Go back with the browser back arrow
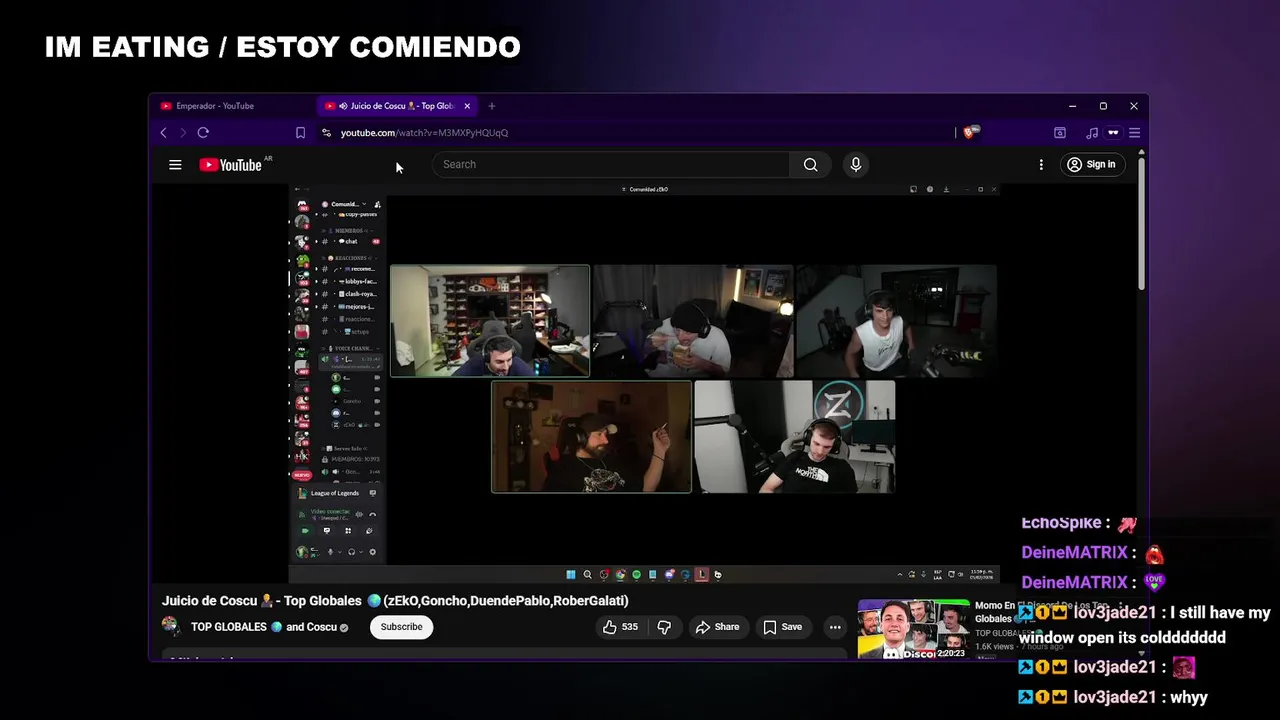The image size is (1280, 720). click(164, 132)
